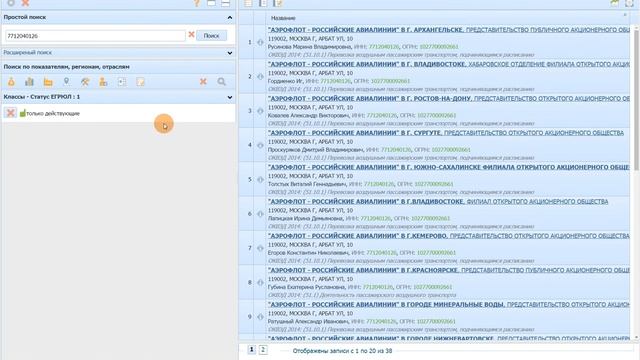Viewport: 640px width, 360px height.
Task: Click 'Губина Екатерина Руслановна' in row 8
Action: (307, 287)
